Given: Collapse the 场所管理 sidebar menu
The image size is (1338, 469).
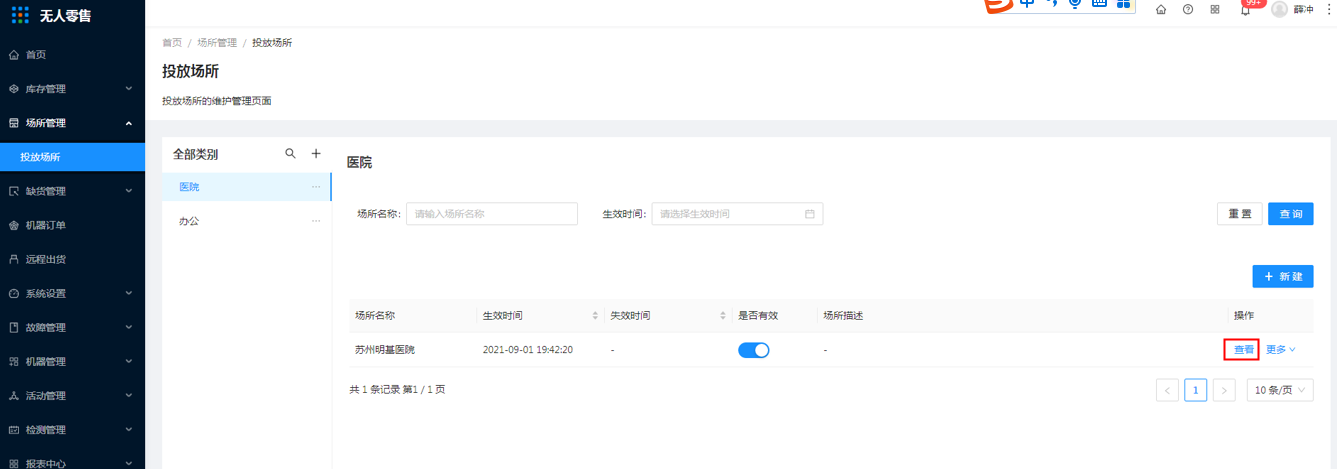Looking at the screenshot, I should (x=72, y=123).
